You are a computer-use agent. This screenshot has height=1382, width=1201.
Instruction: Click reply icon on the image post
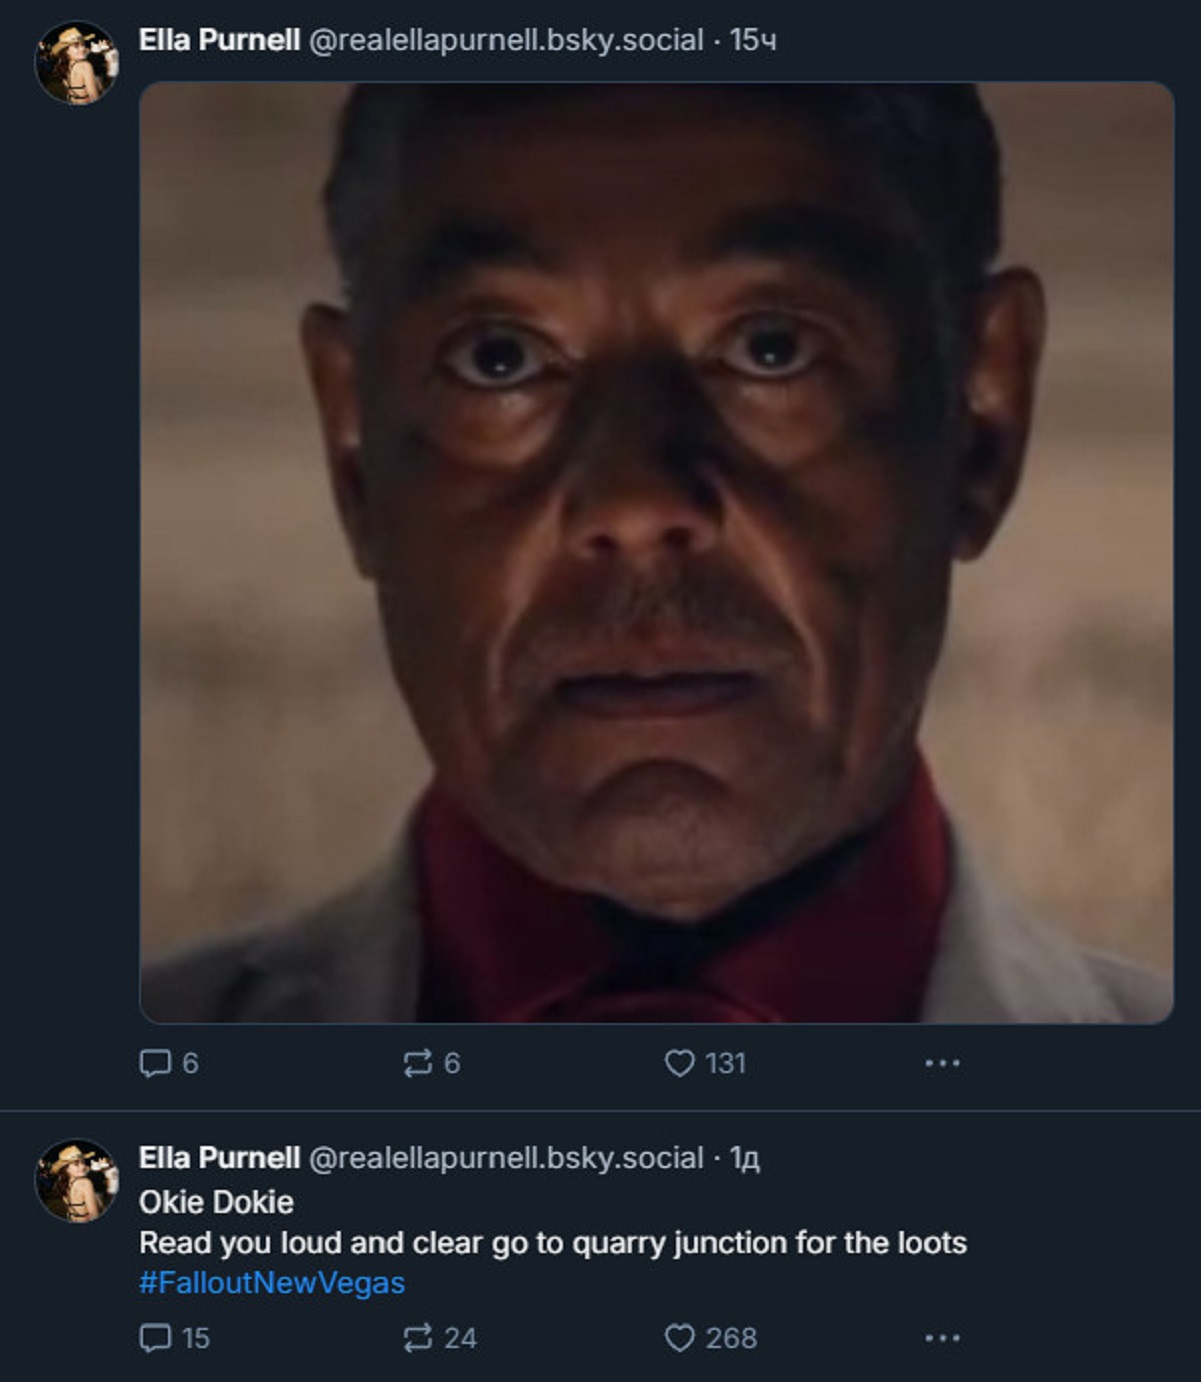click(x=155, y=1063)
